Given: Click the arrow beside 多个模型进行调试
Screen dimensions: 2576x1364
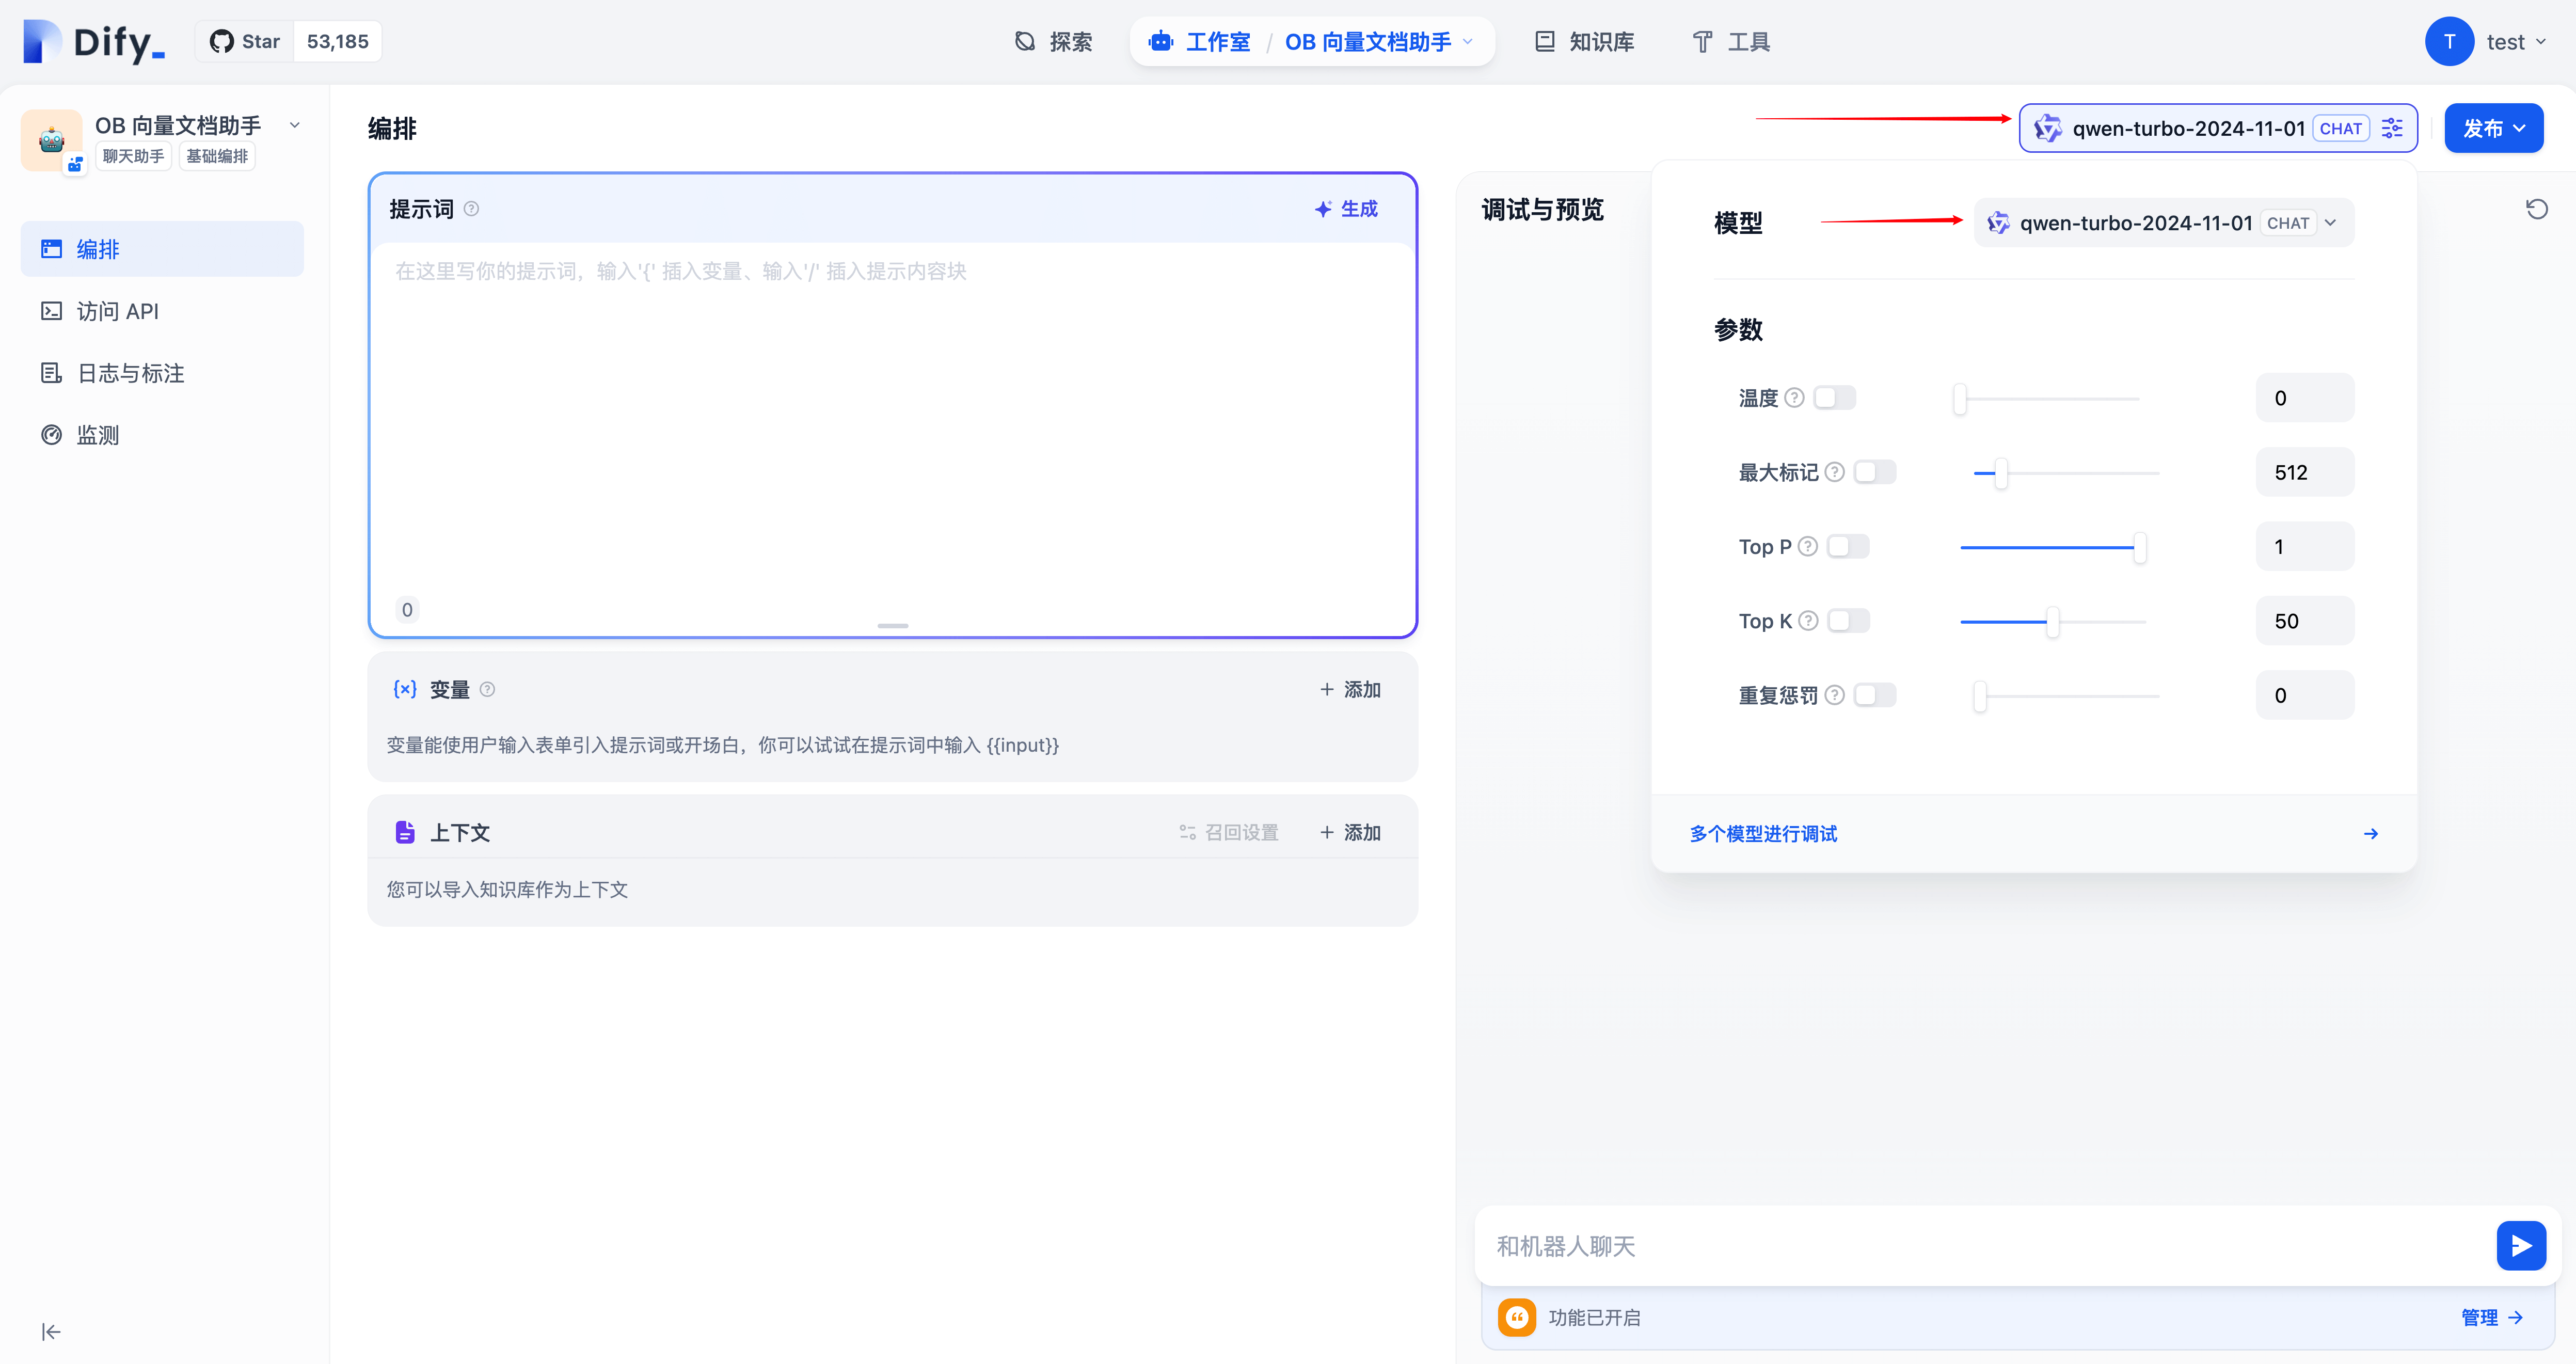Looking at the screenshot, I should point(2371,834).
